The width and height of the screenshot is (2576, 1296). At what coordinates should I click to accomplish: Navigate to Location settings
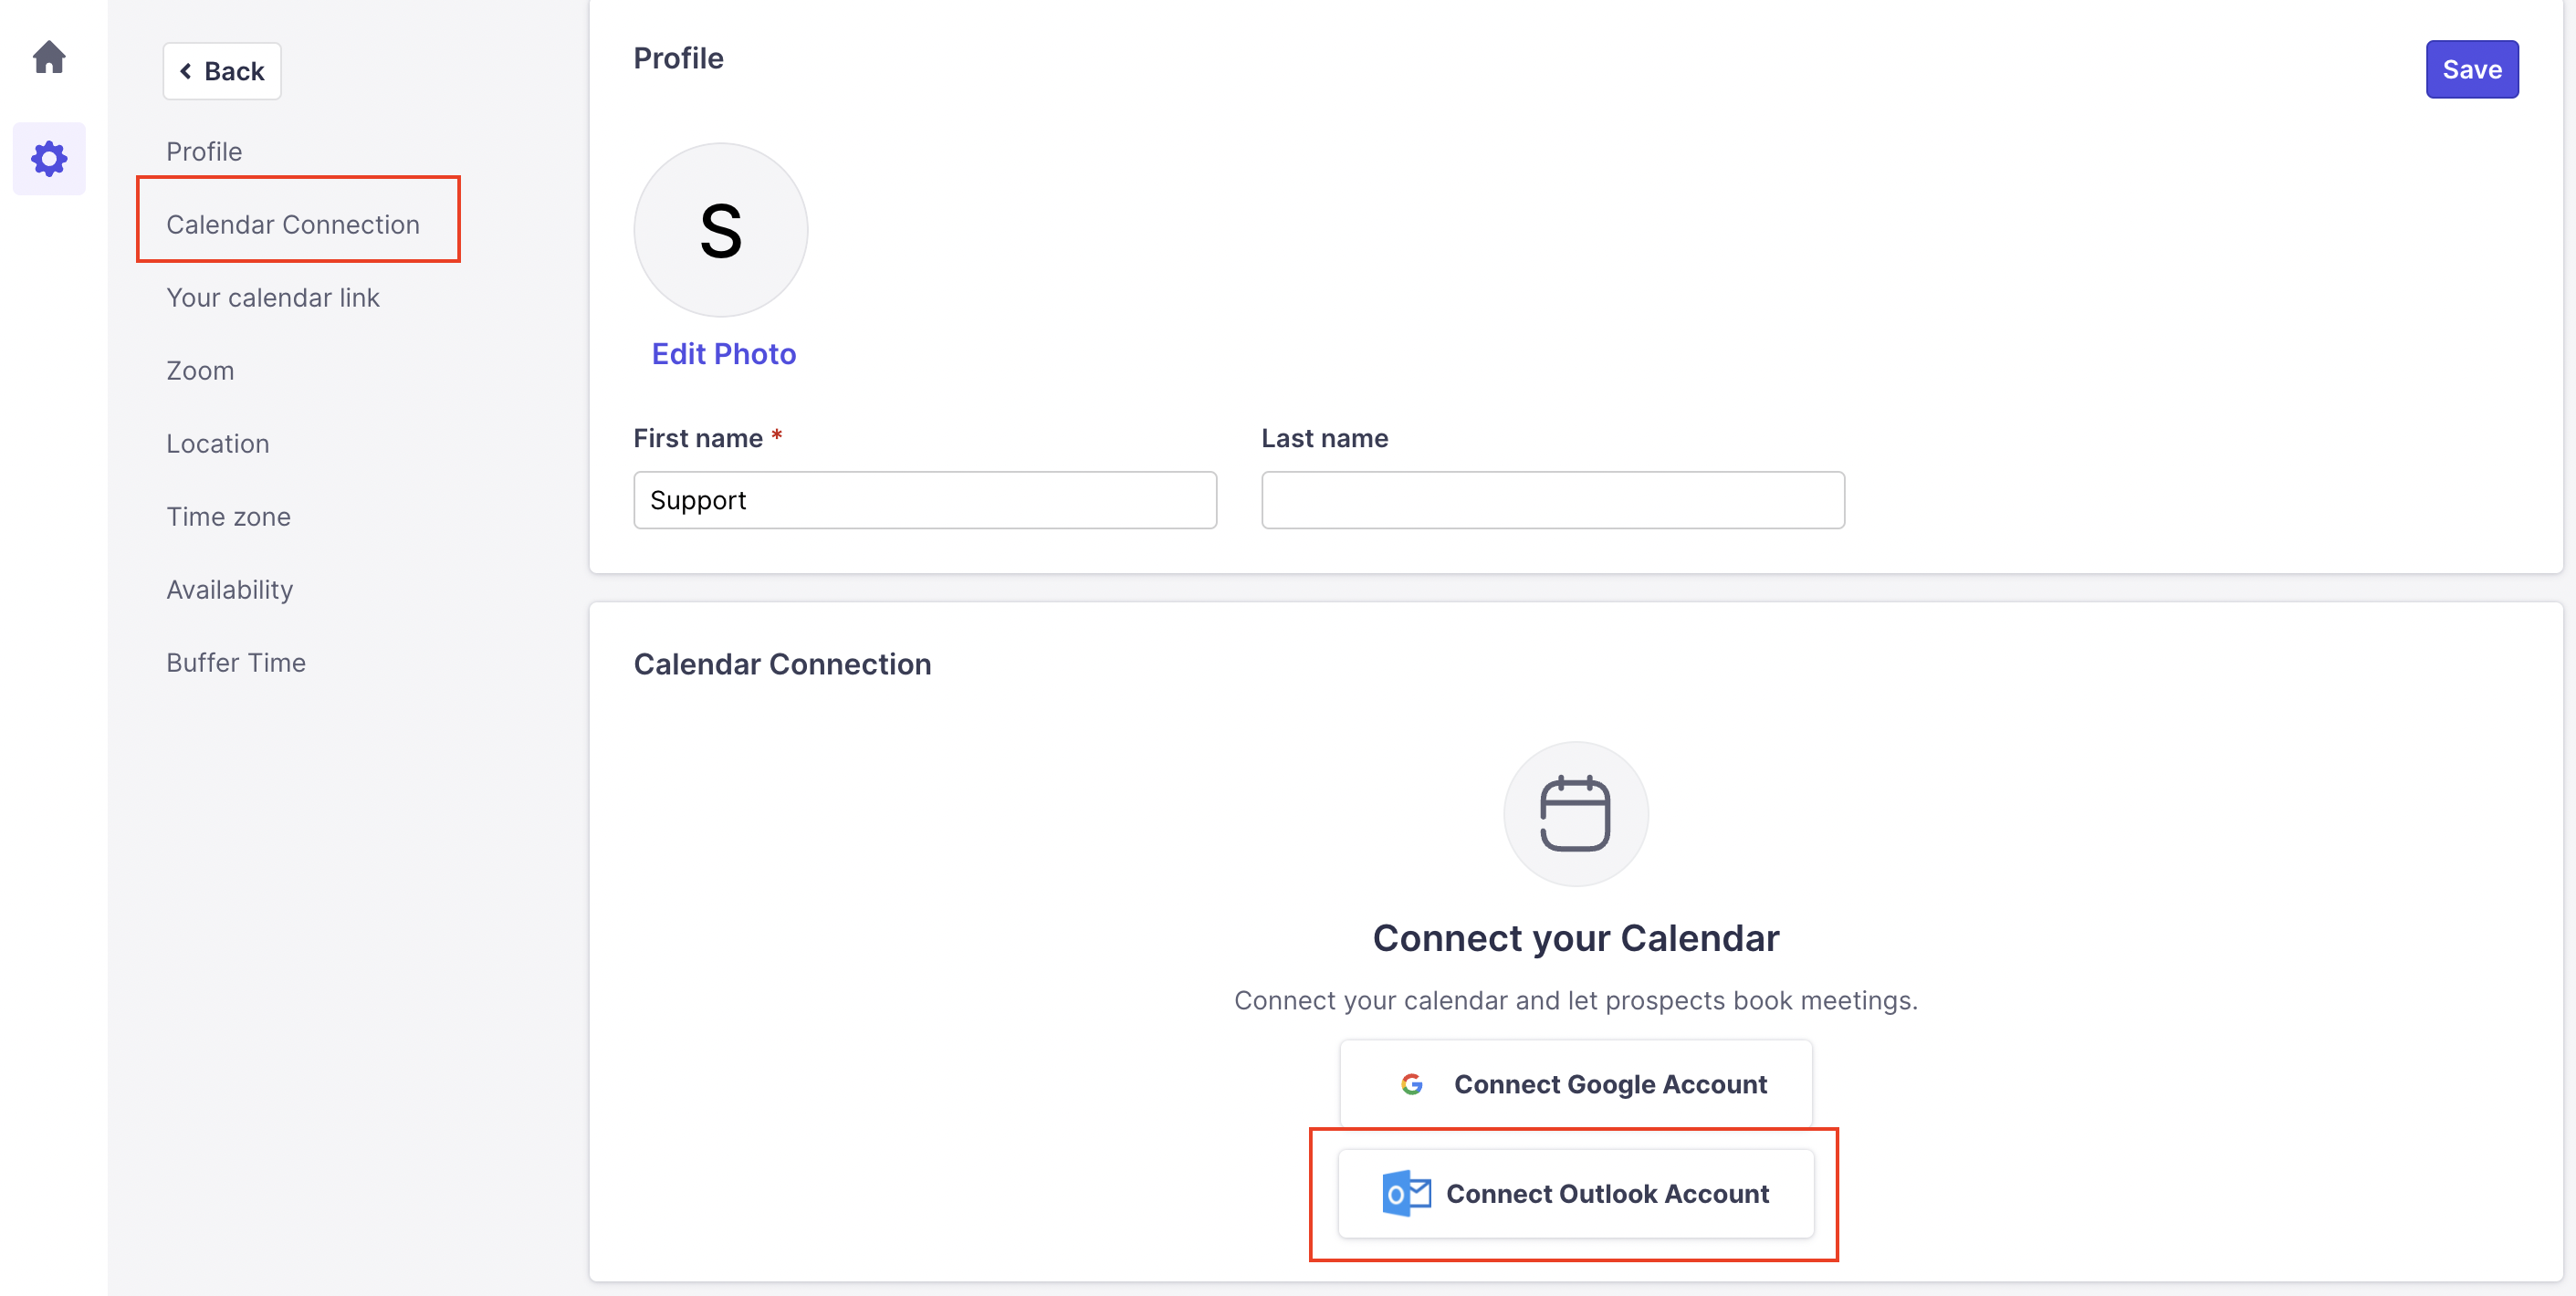click(218, 443)
